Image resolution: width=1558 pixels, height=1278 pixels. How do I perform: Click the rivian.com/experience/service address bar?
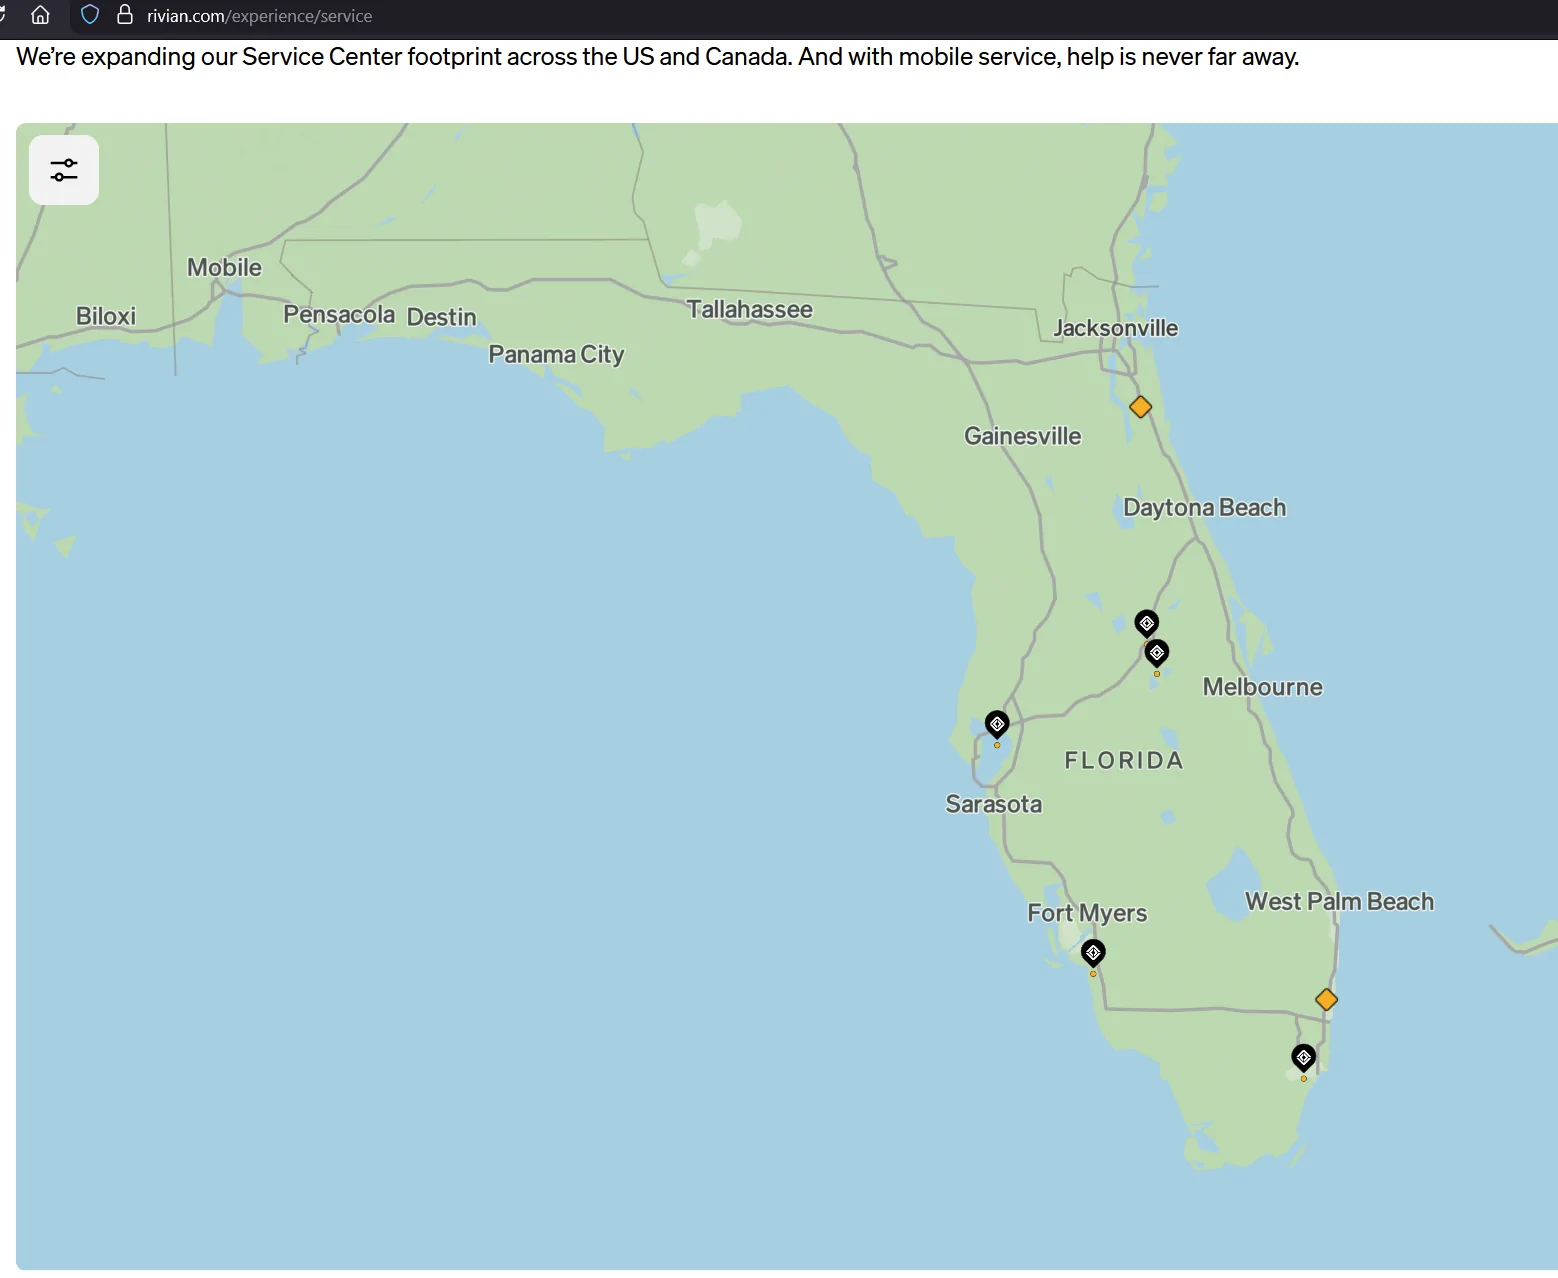click(x=260, y=16)
